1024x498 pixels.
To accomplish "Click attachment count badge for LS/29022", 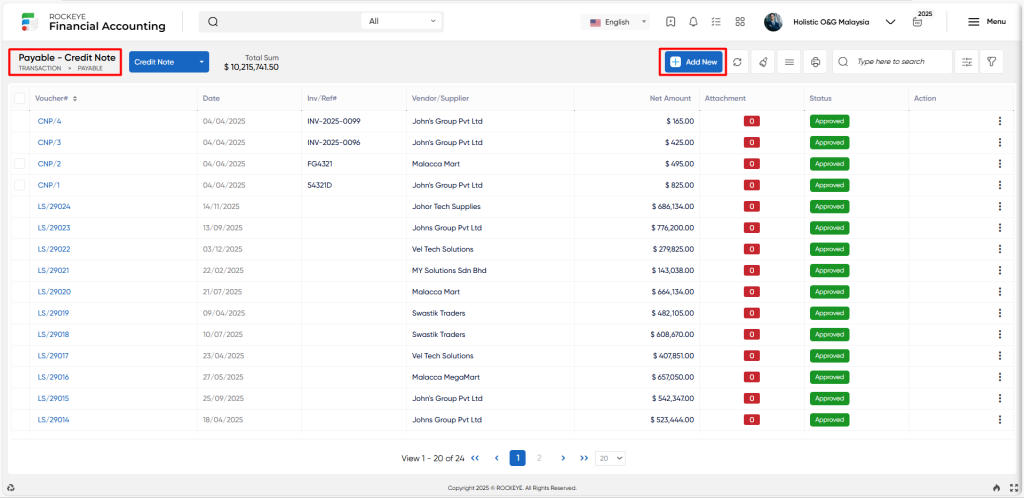I will point(752,249).
